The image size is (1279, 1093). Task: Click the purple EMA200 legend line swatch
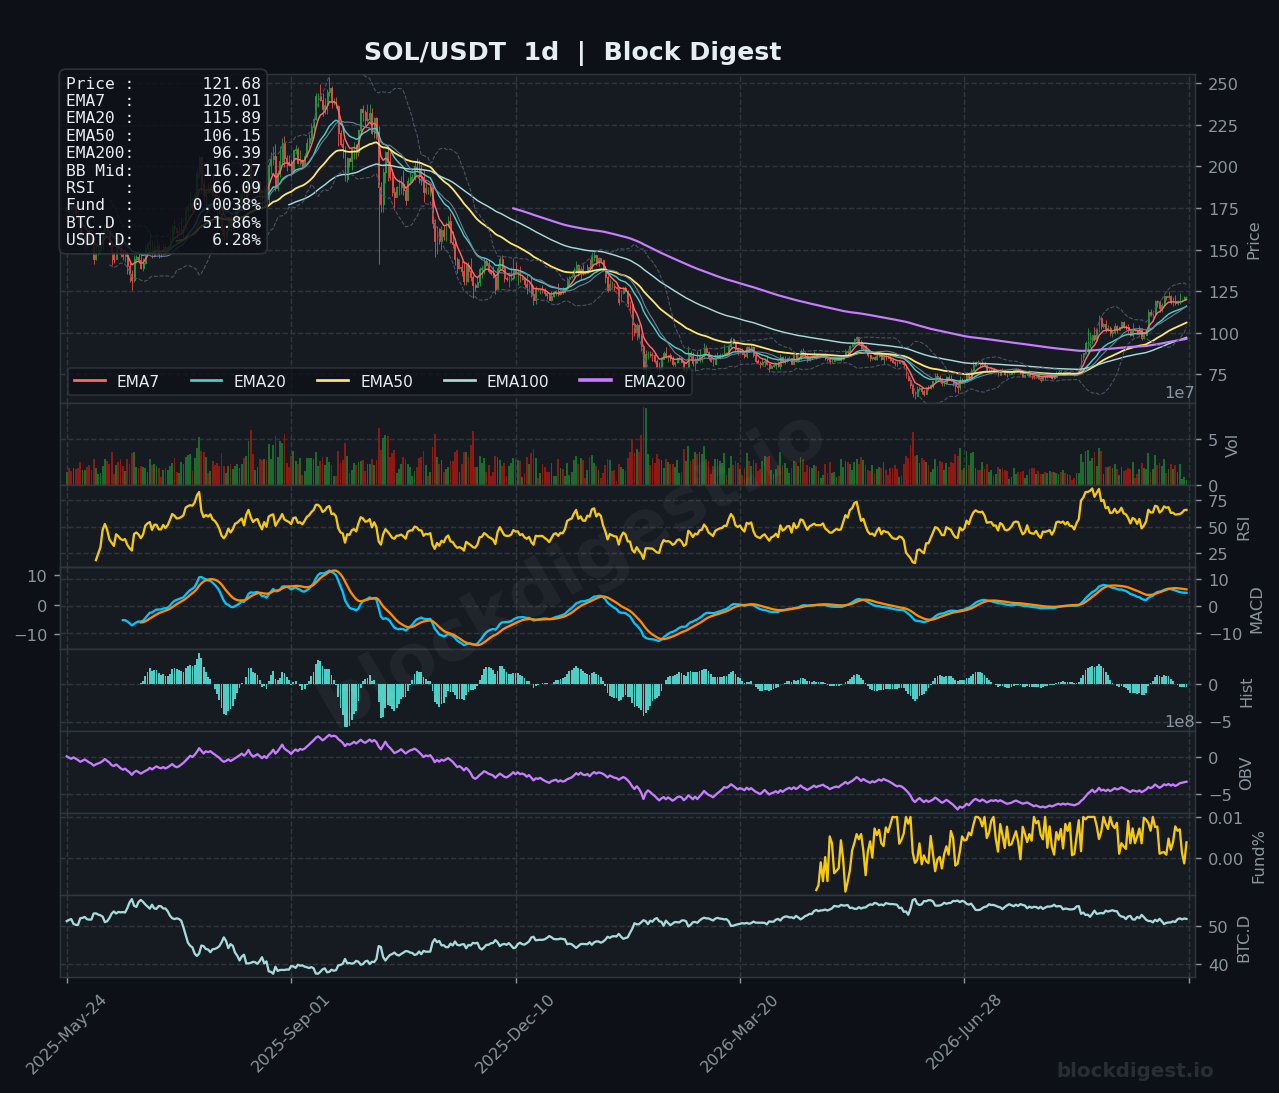click(x=595, y=381)
